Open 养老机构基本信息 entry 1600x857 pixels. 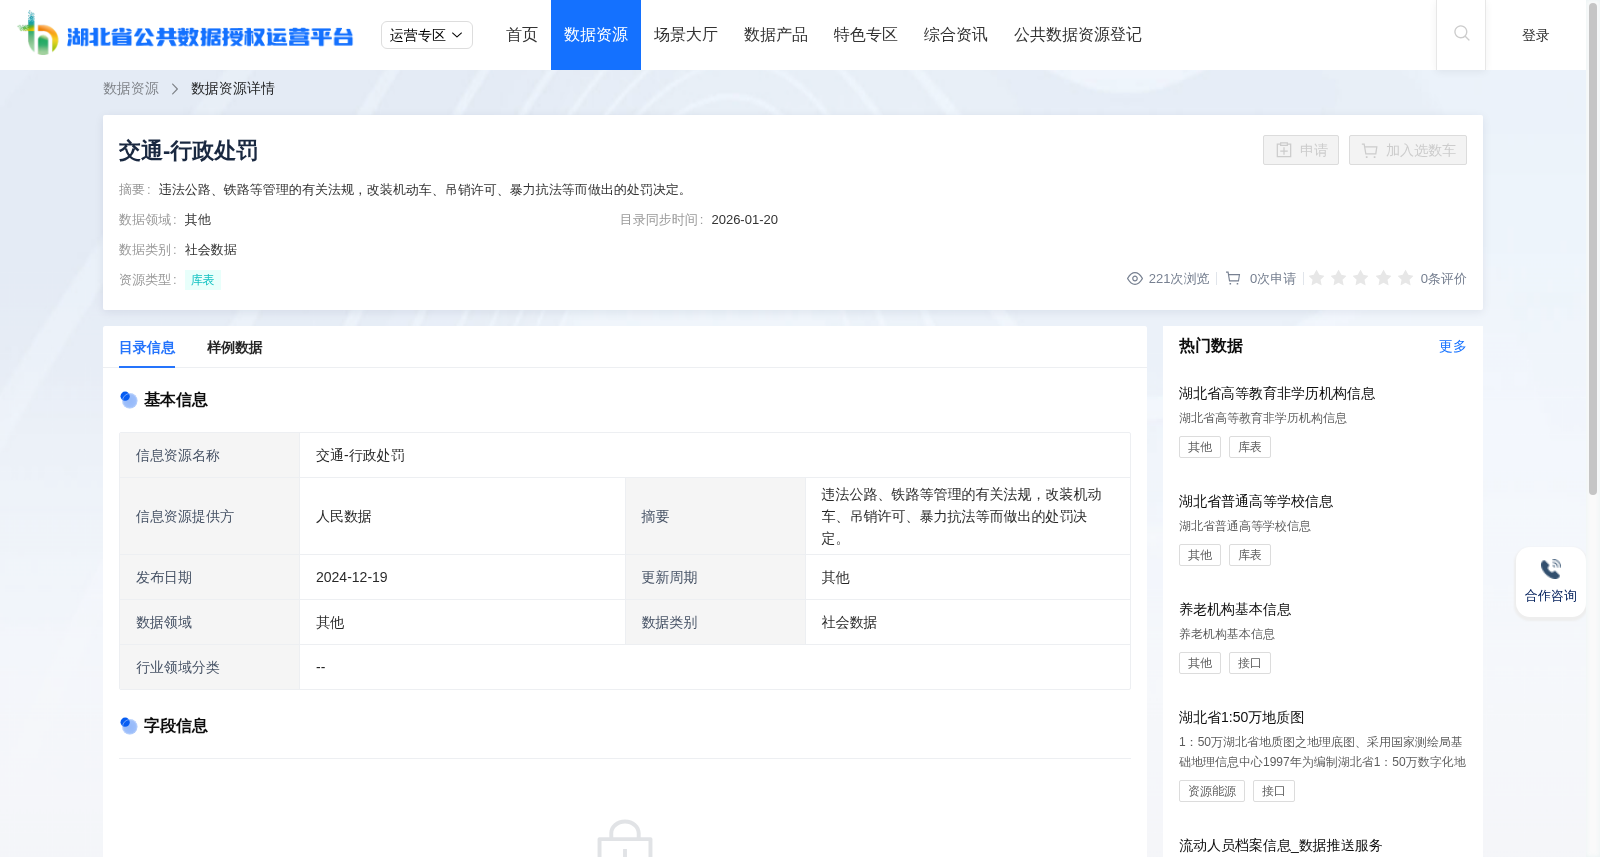coord(1235,610)
